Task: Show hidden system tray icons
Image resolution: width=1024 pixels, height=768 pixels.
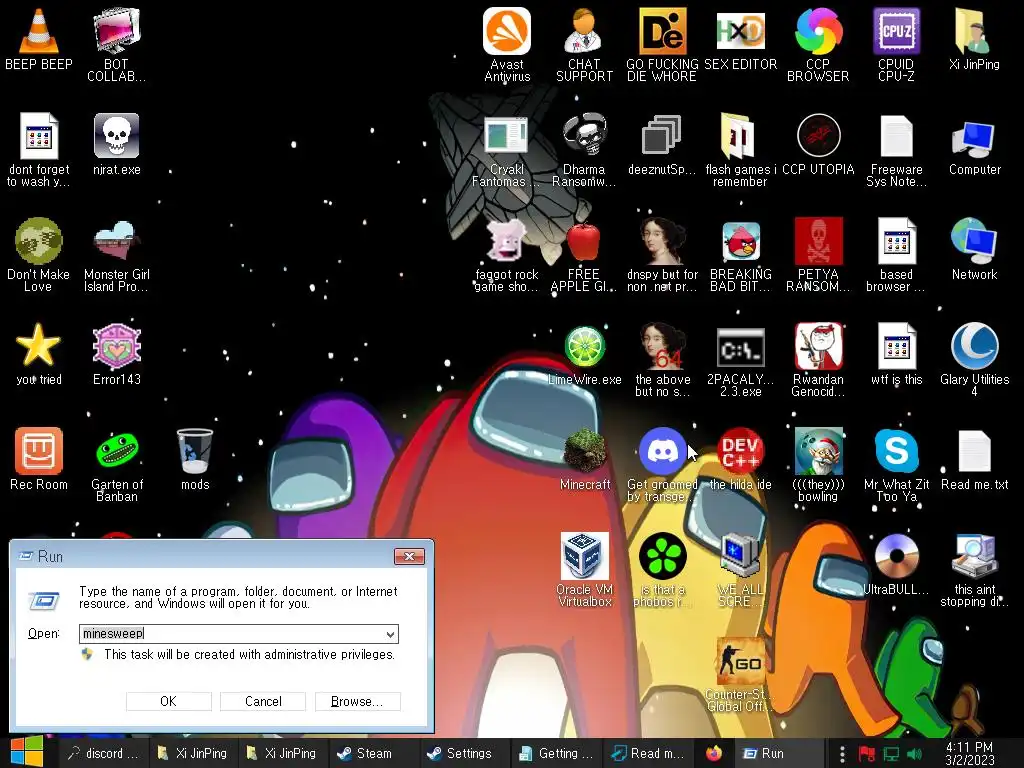Action: 842,754
